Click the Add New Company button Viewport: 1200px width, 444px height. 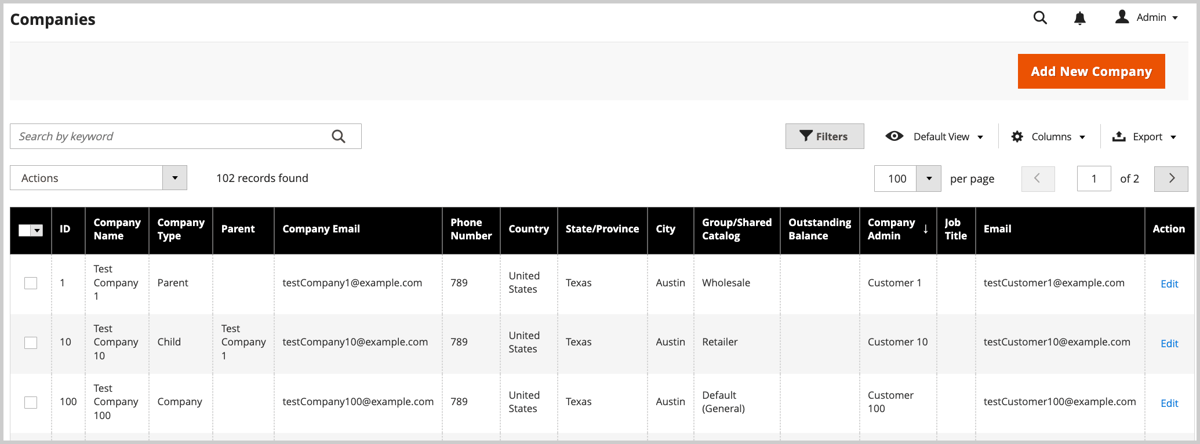tap(1091, 71)
